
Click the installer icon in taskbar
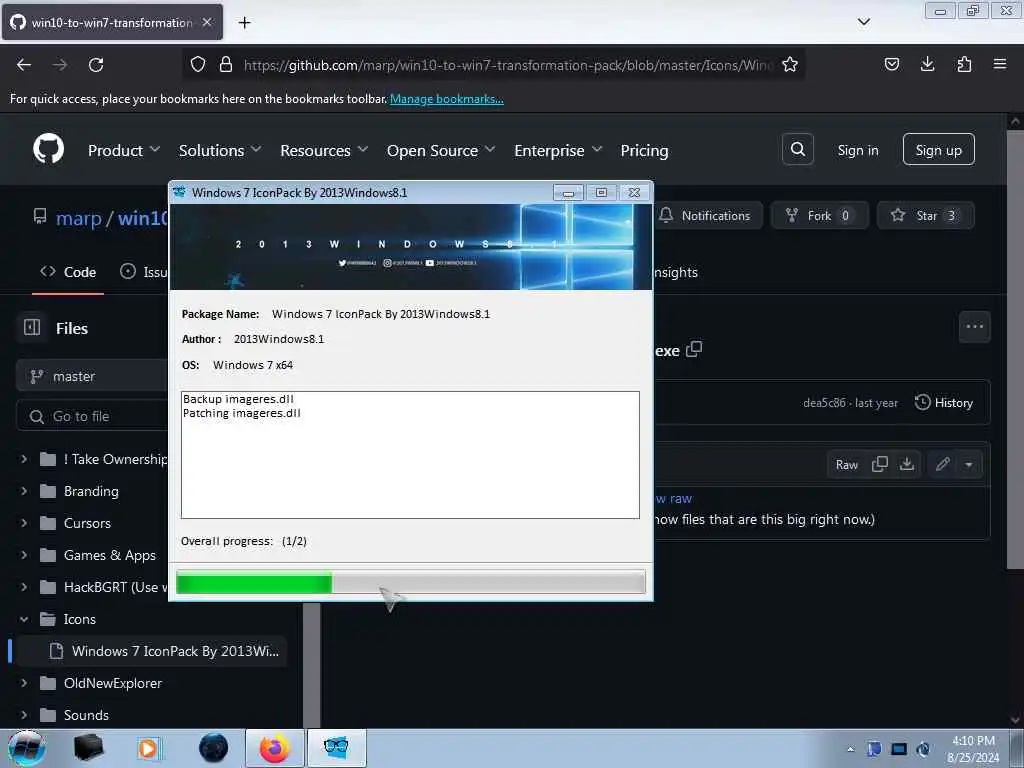336,748
